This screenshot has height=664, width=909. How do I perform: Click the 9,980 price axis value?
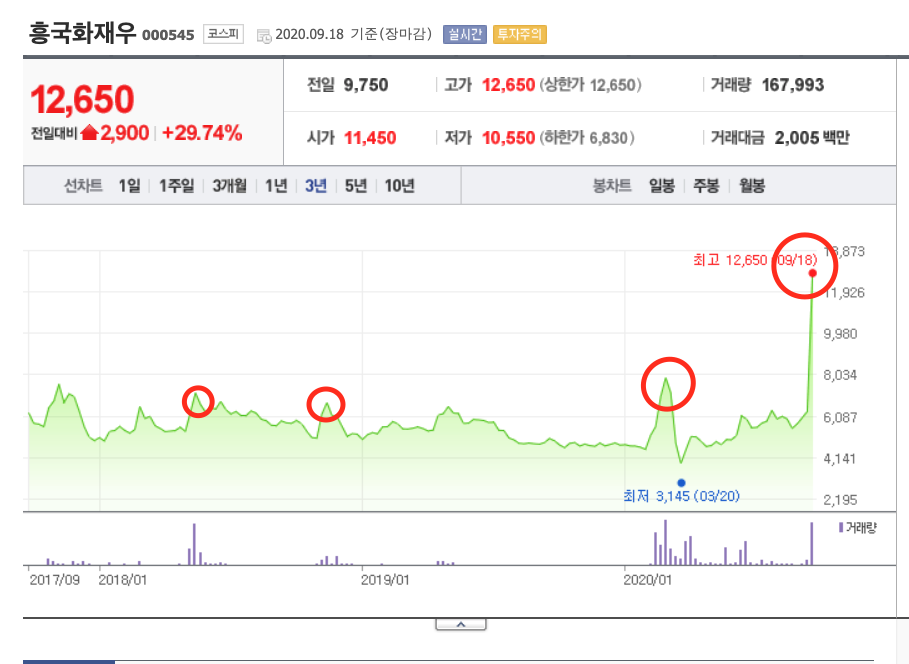pyautogui.click(x=840, y=334)
